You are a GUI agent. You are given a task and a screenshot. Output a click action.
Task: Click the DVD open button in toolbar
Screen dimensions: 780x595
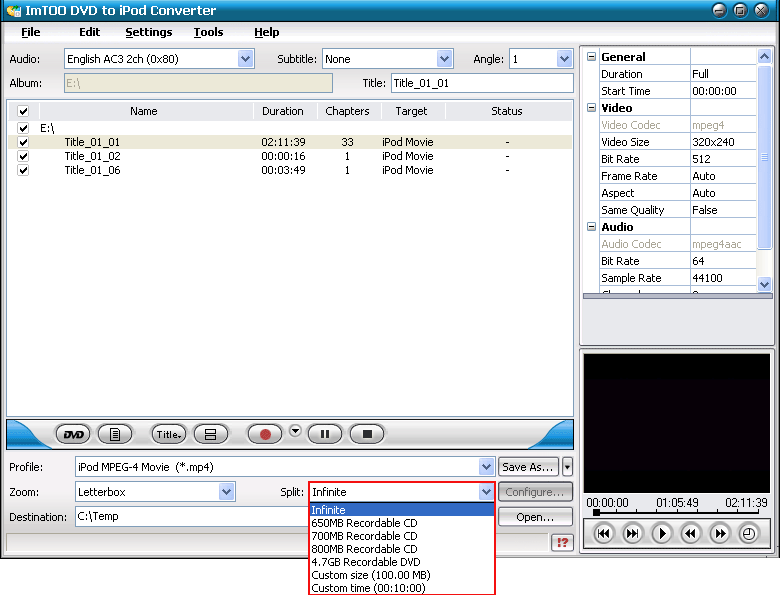(x=73, y=434)
